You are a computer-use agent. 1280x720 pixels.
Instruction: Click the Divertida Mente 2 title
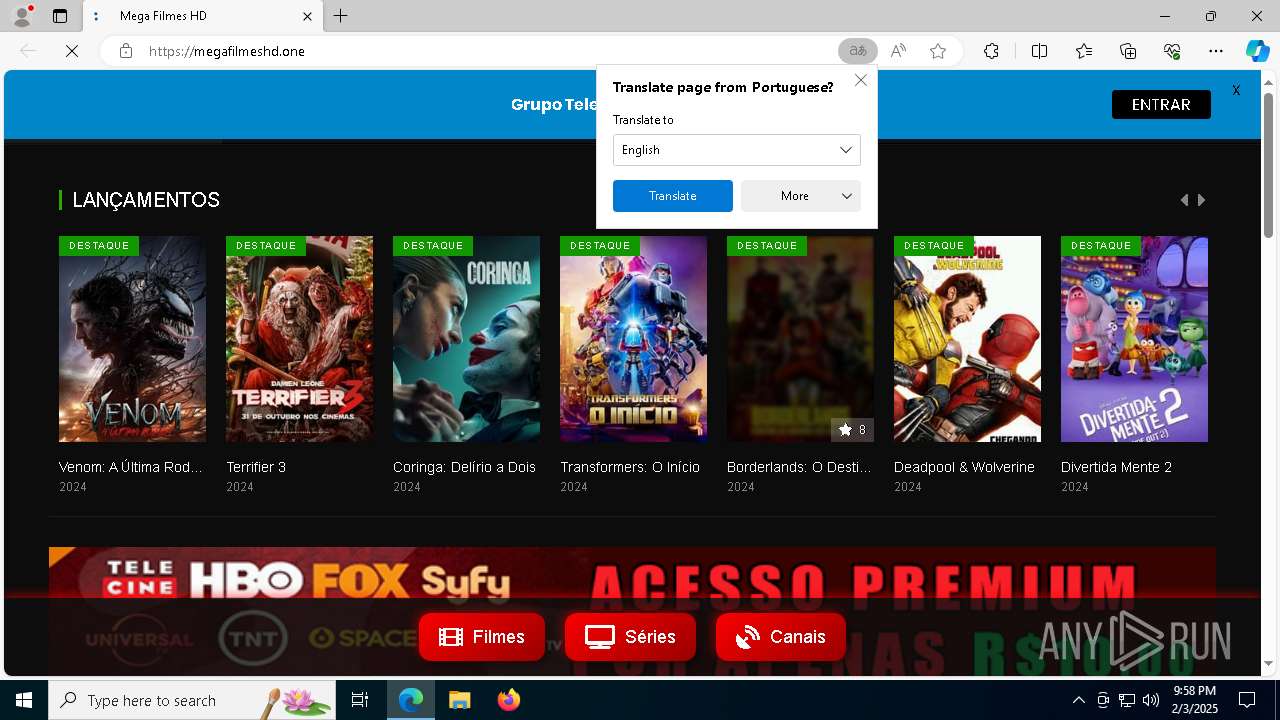1116,467
